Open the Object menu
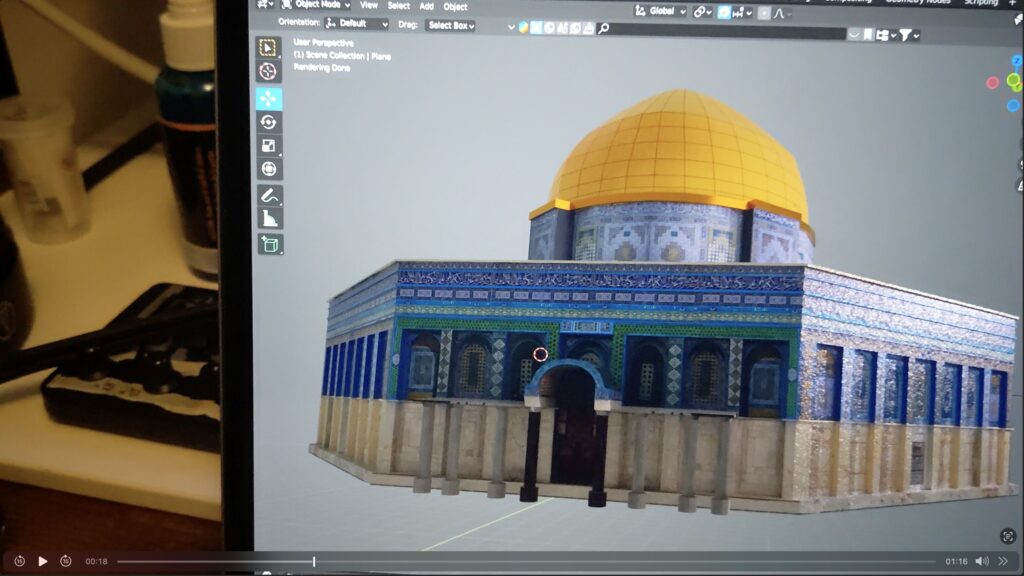1024x576 pixels. coord(455,7)
